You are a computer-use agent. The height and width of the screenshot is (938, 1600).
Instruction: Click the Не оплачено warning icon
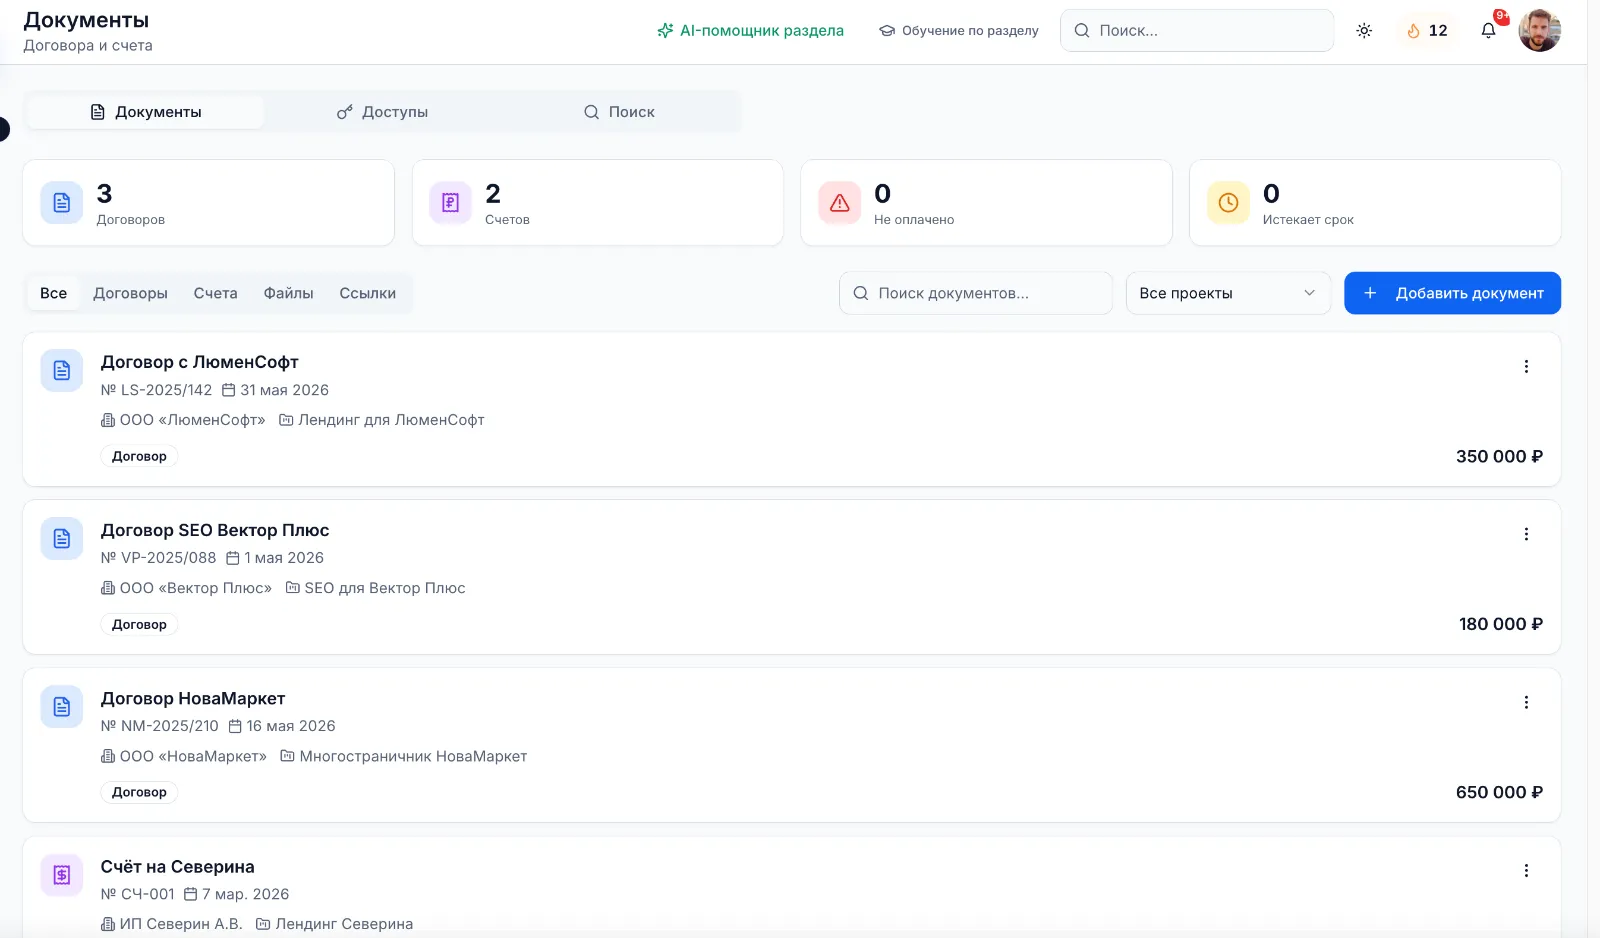(839, 203)
